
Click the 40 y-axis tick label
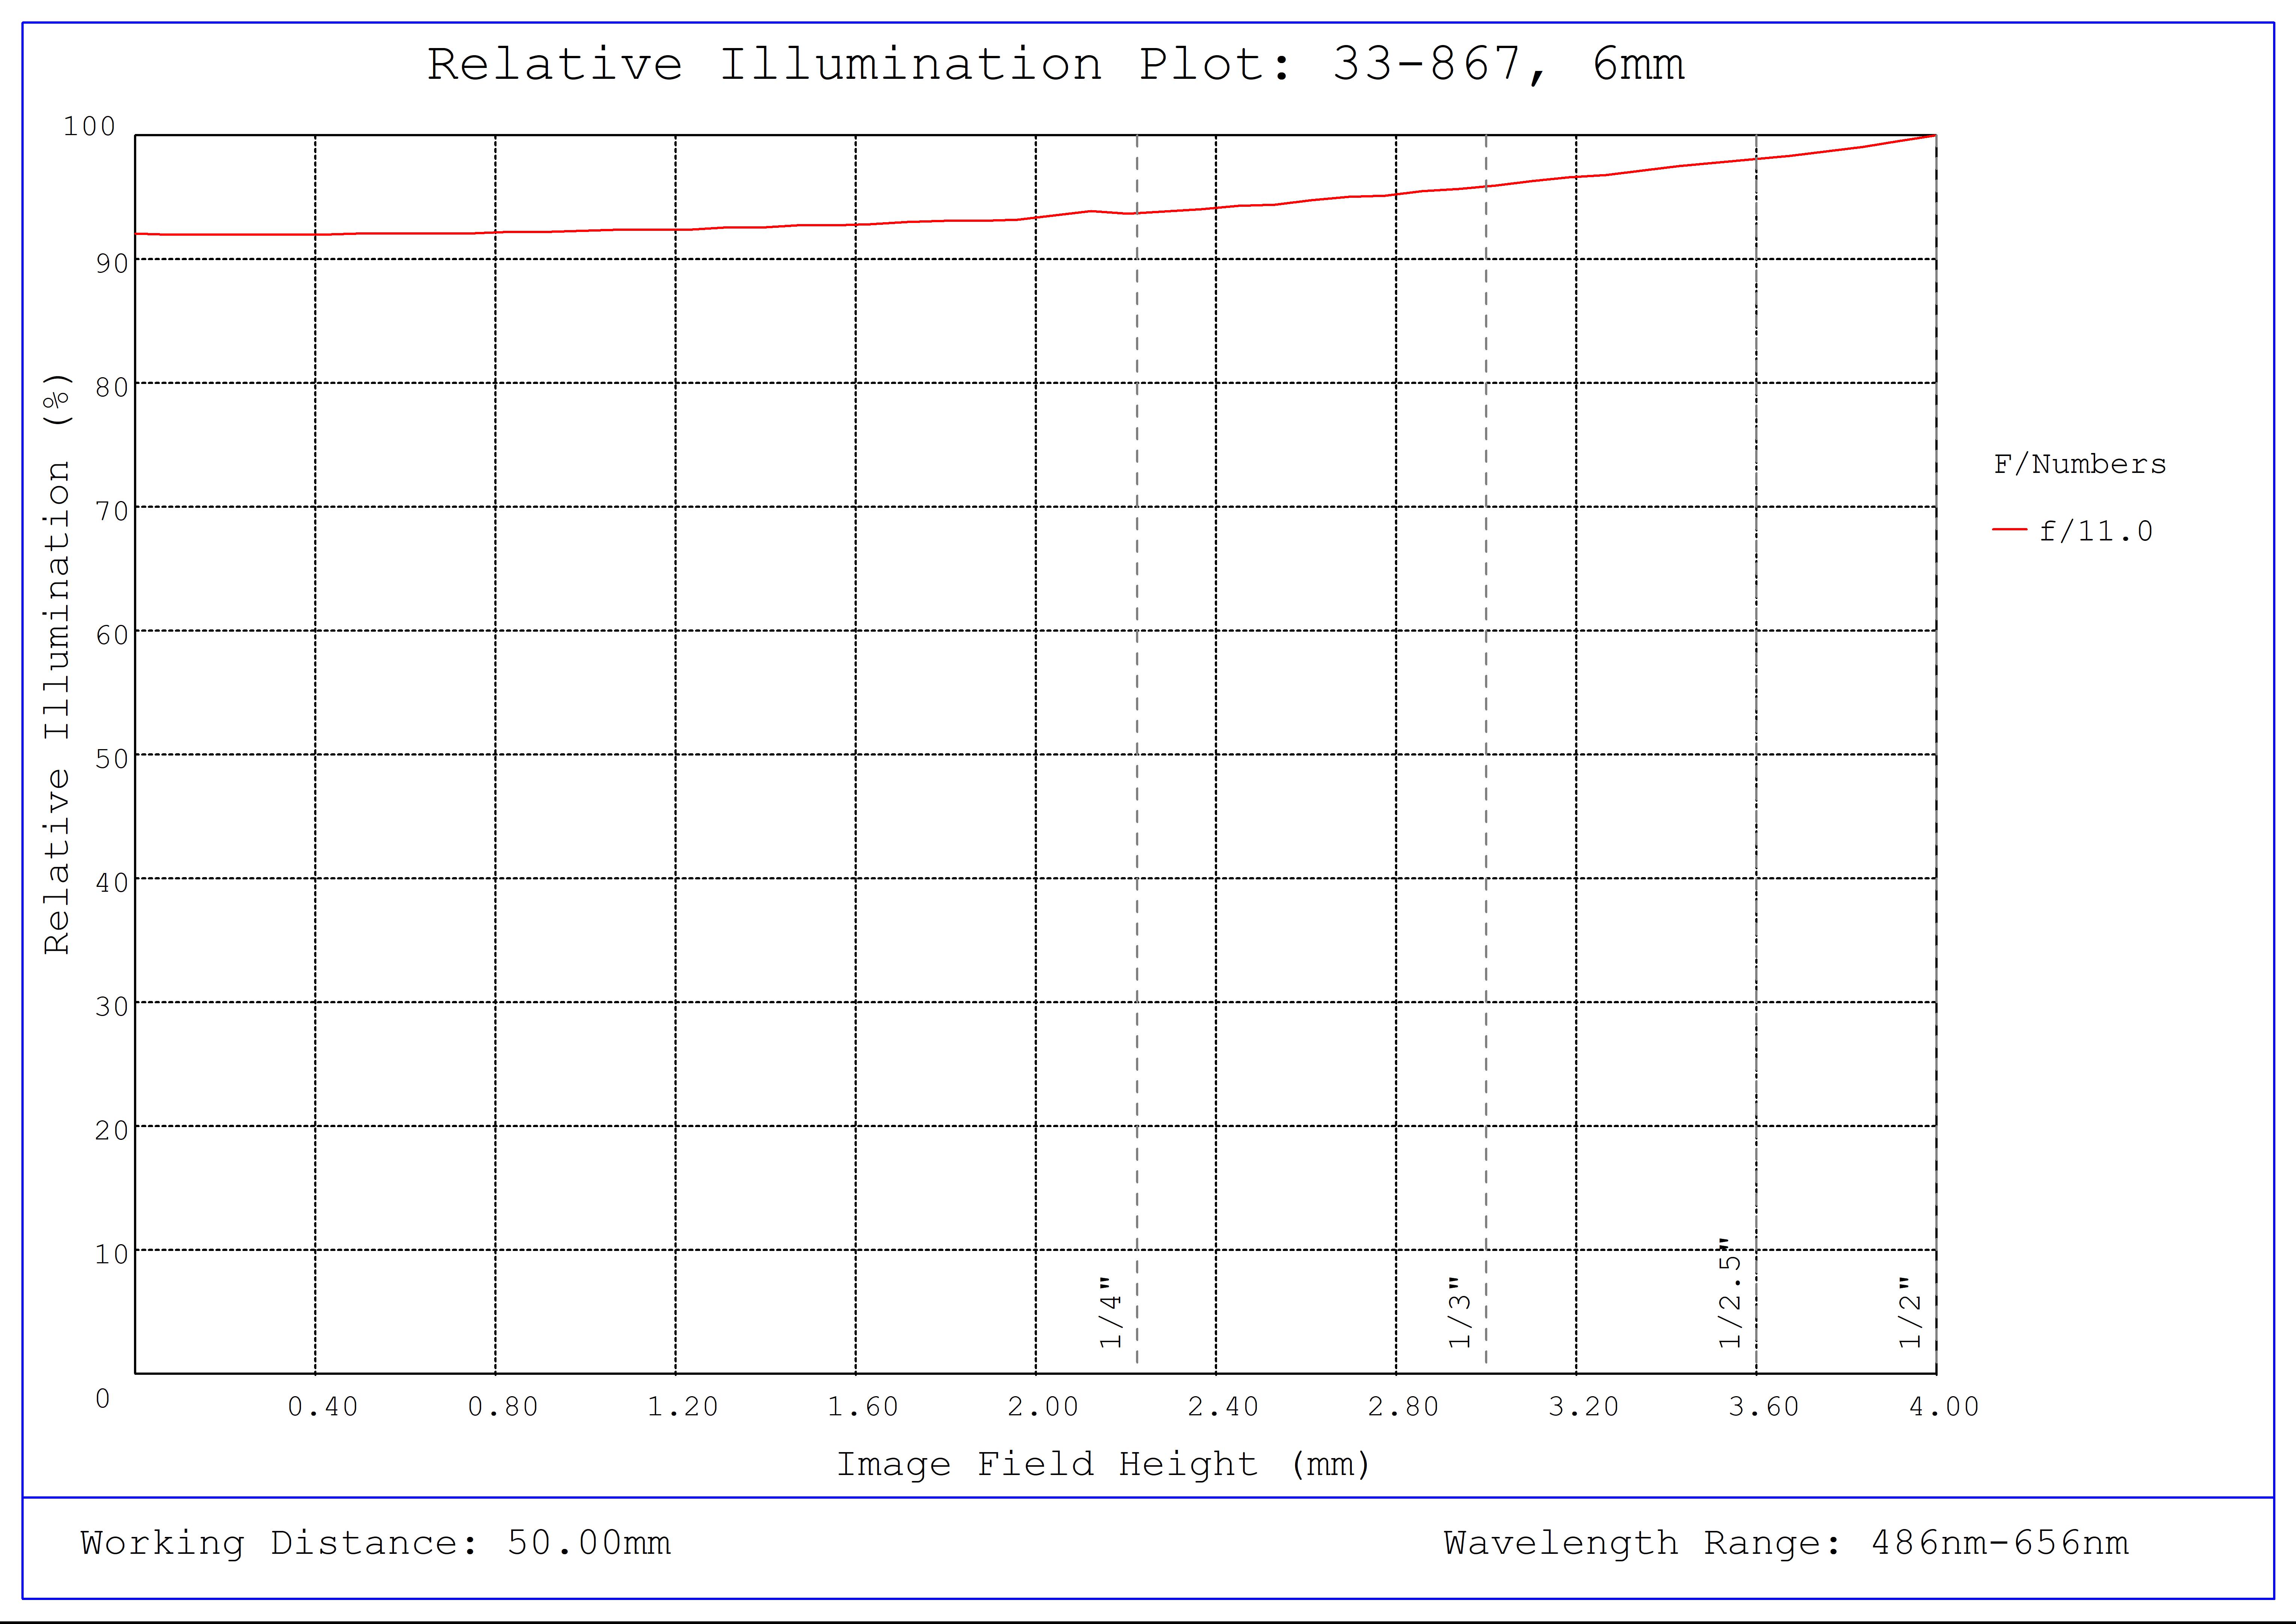pyautogui.click(x=112, y=883)
